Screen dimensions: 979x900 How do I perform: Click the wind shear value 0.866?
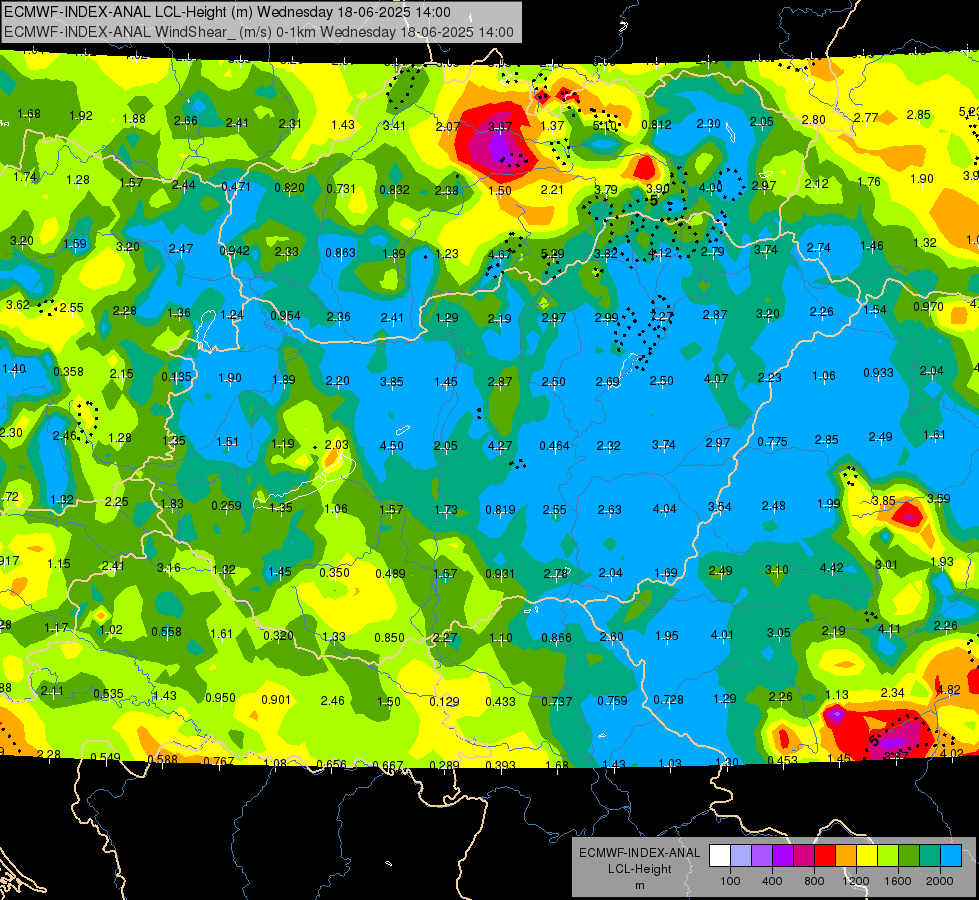pyautogui.click(x=556, y=638)
